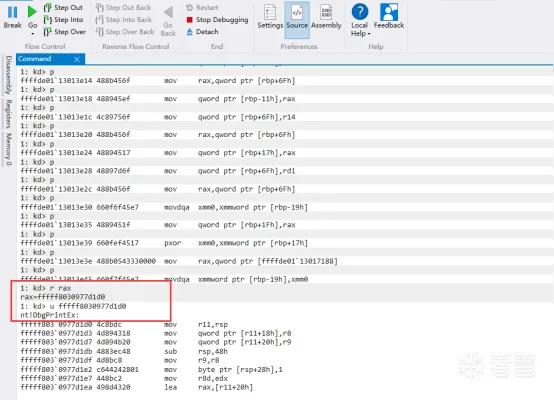Detach the debugger

pos(202,32)
